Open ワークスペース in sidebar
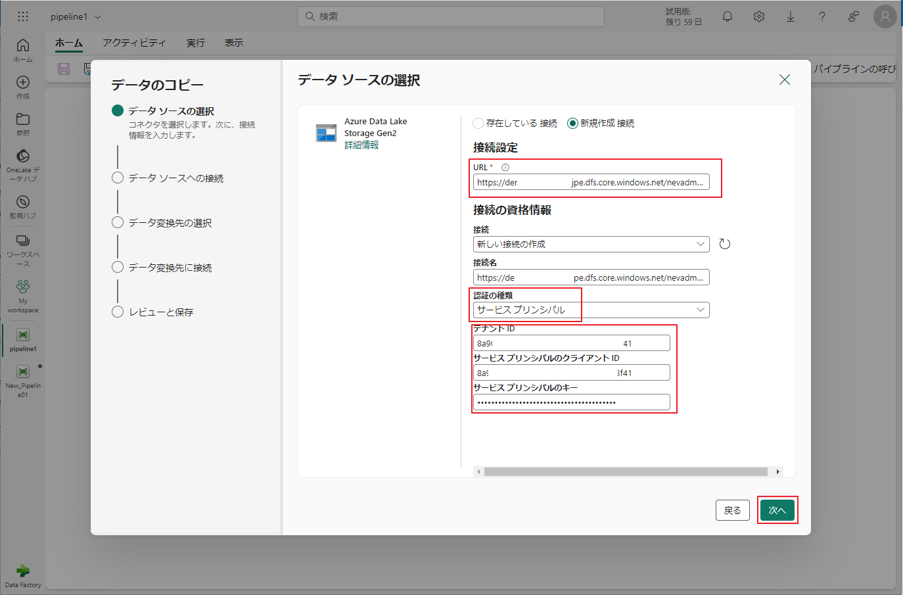Viewport: 903px width, 595px height. (x=23, y=251)
